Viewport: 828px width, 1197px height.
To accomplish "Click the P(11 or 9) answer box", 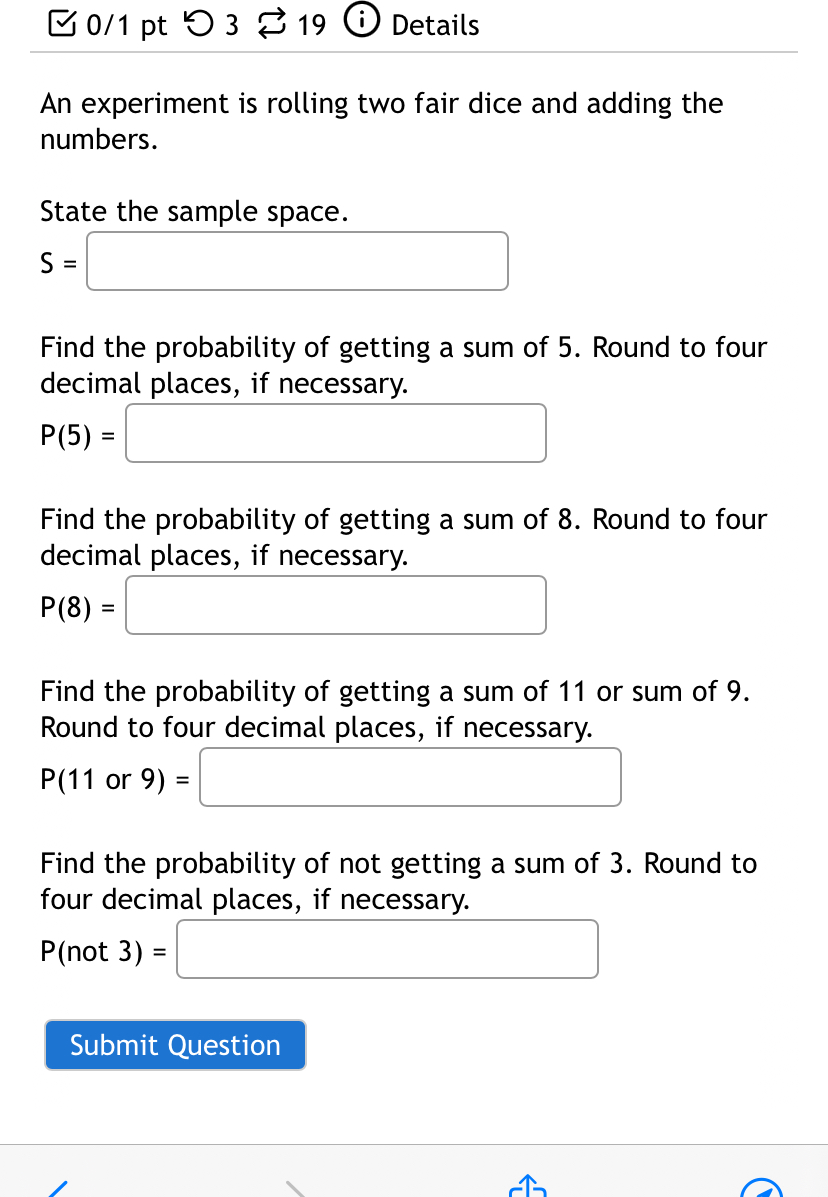I will point(410,776).
